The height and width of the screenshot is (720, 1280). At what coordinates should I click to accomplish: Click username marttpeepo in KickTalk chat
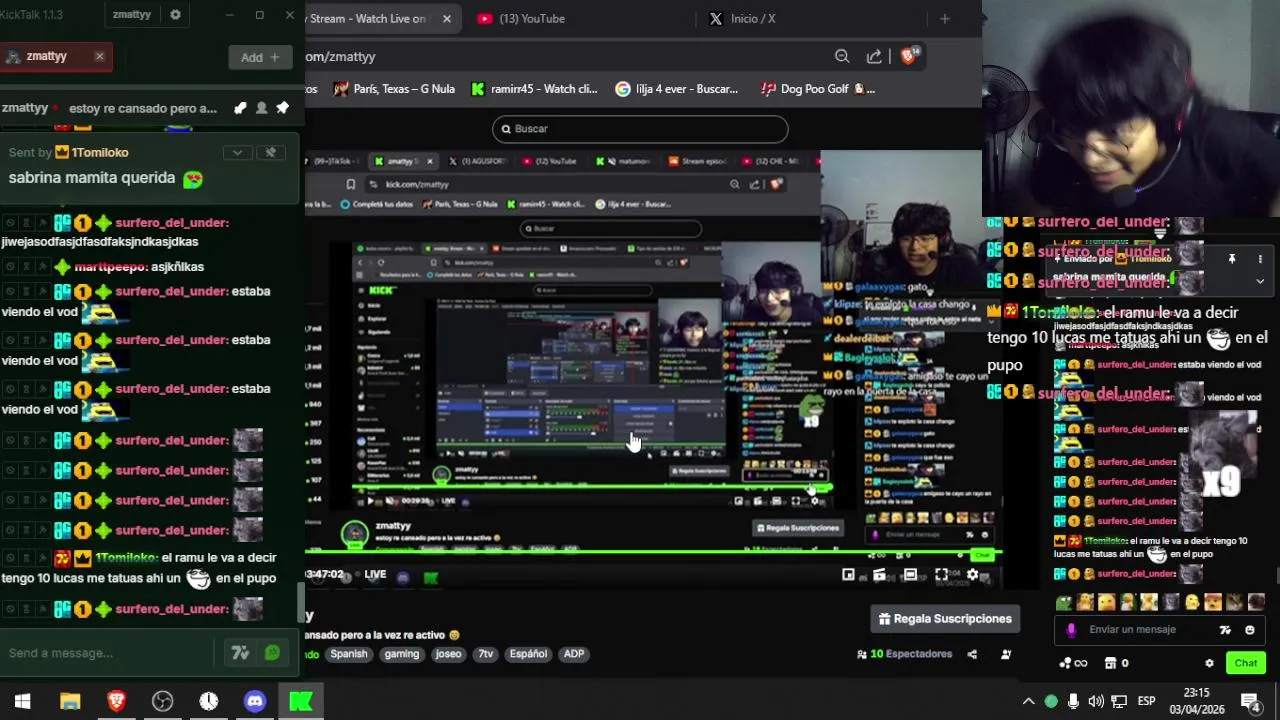pyautogui.click(x=110, y=267)
